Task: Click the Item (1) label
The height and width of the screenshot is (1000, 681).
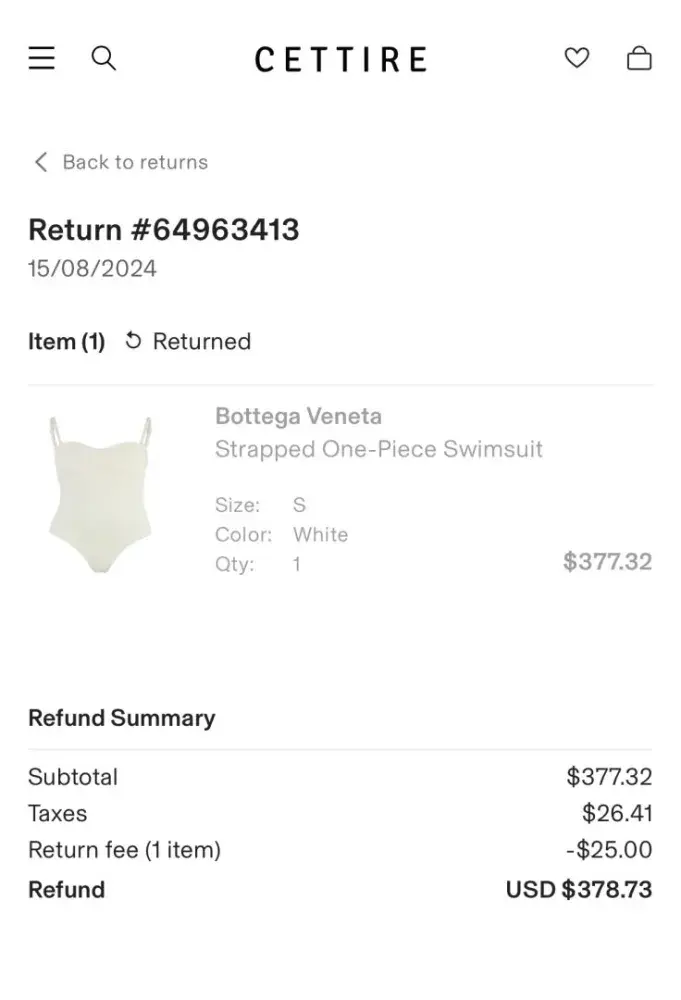Action: (66, 342)
